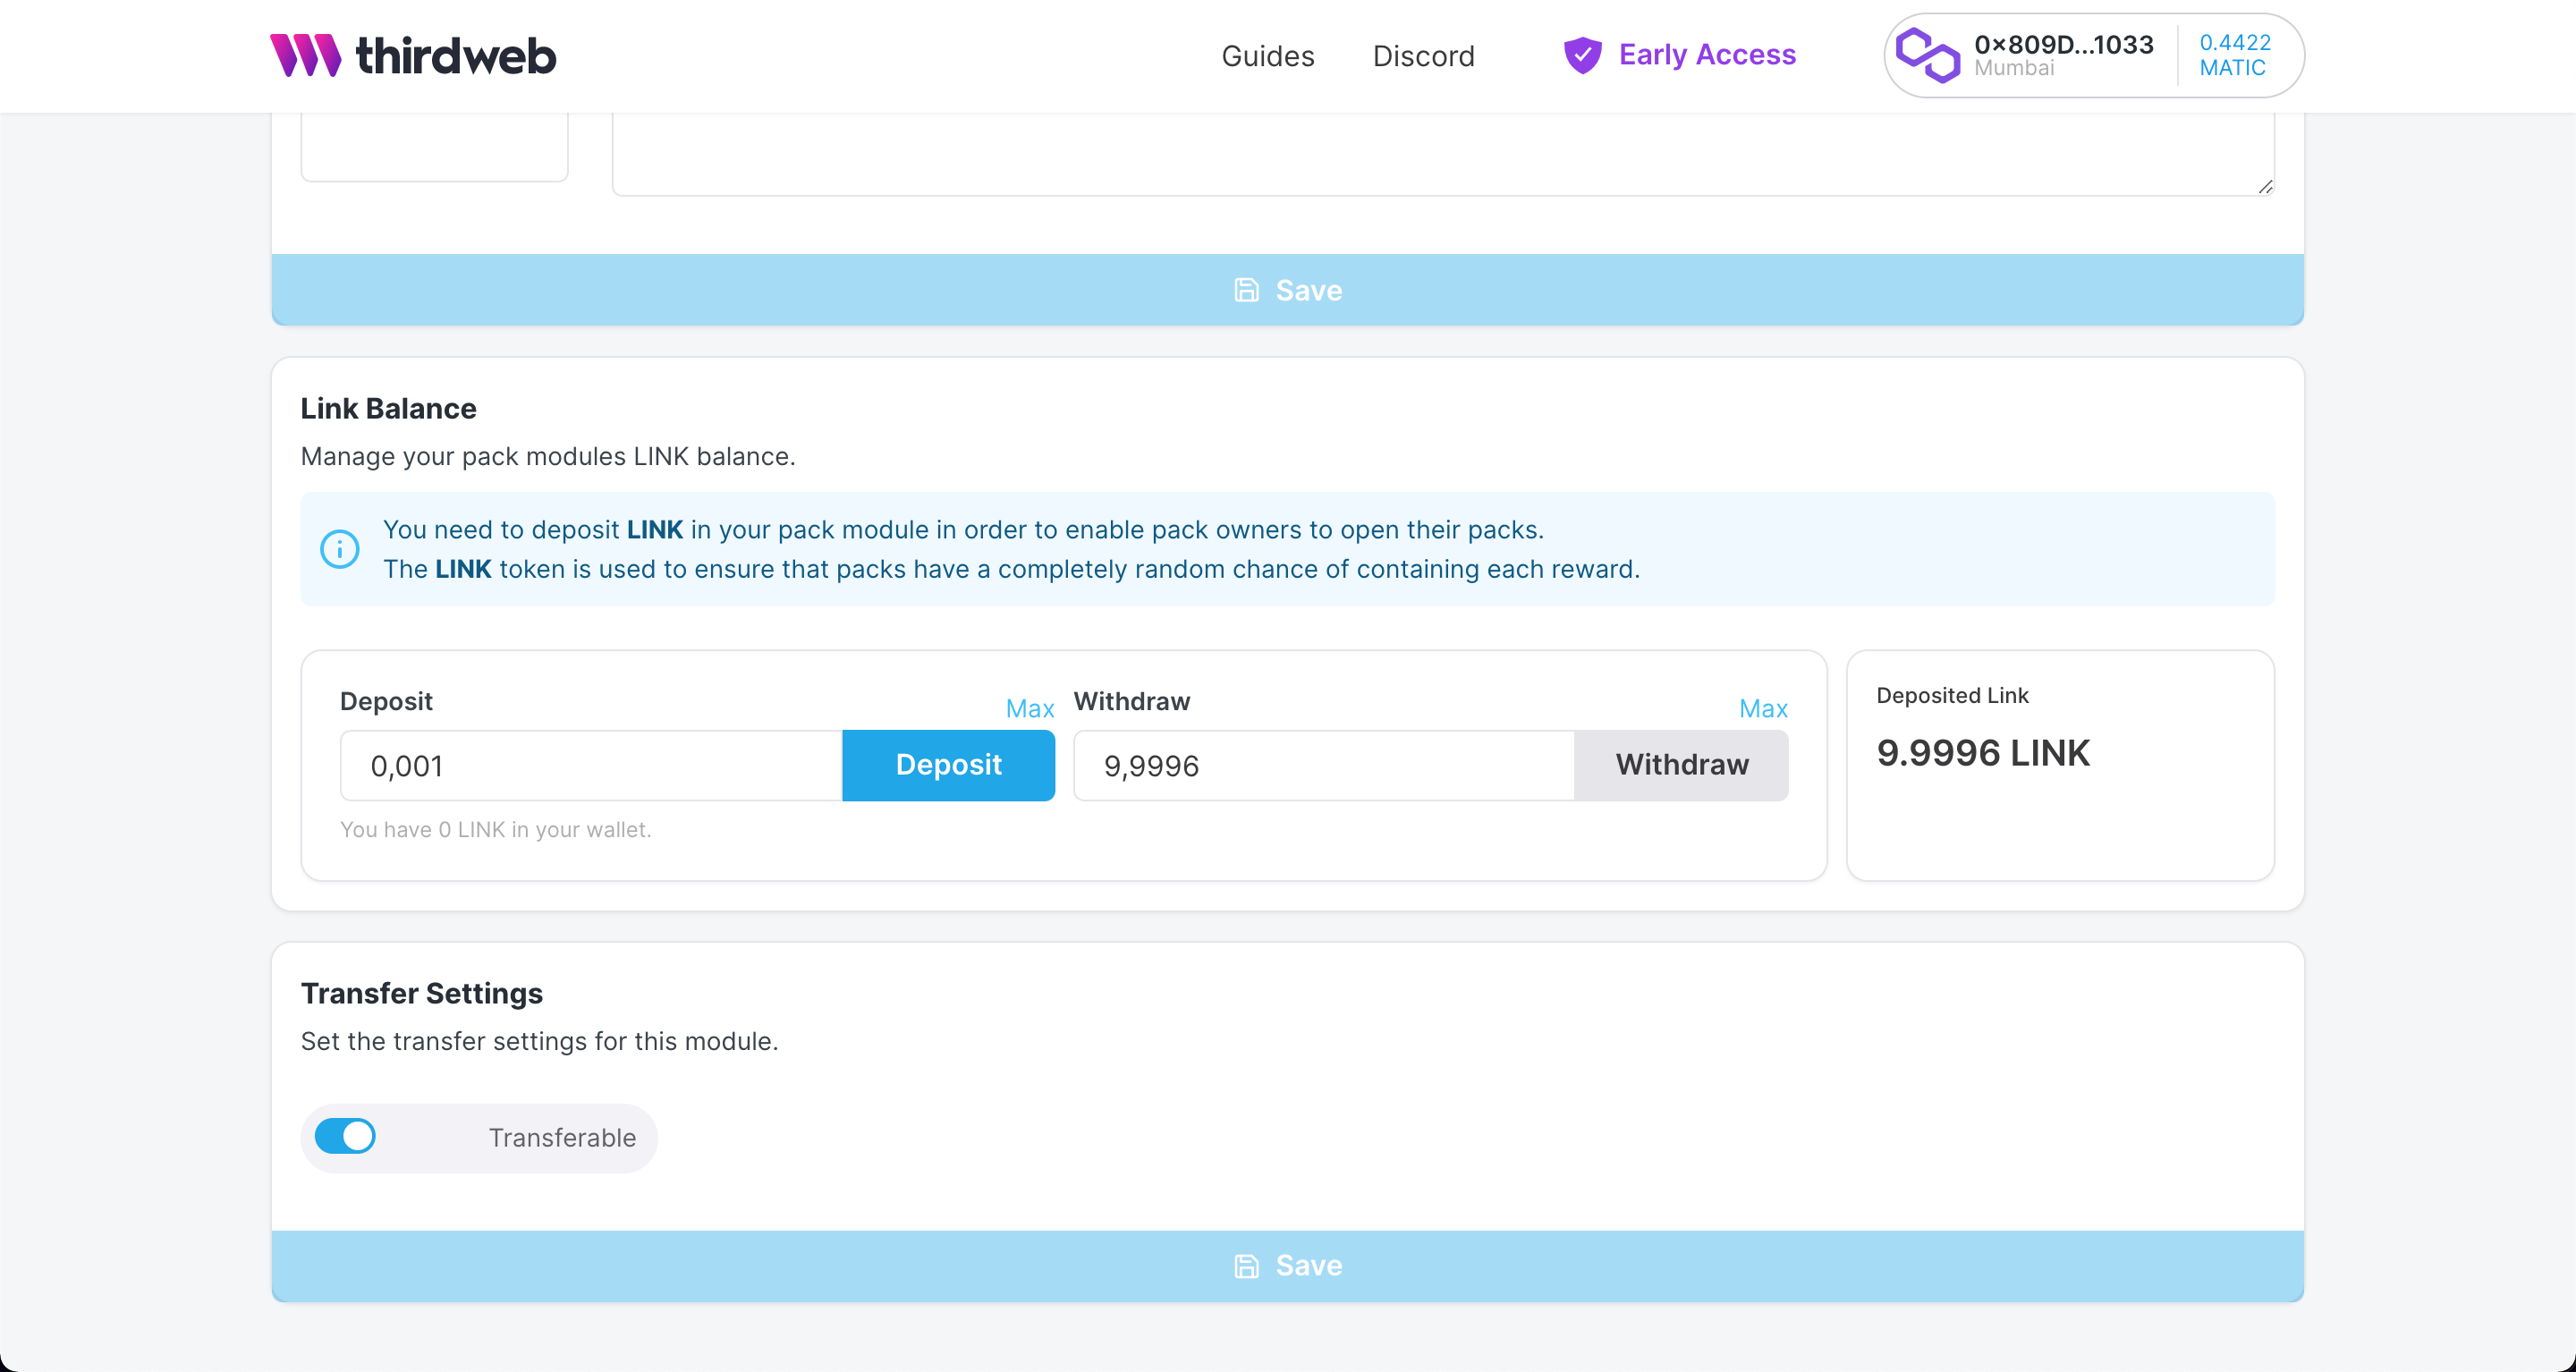
Task: Click the Polygon network icon
Action: click(x=1927, y=55)
